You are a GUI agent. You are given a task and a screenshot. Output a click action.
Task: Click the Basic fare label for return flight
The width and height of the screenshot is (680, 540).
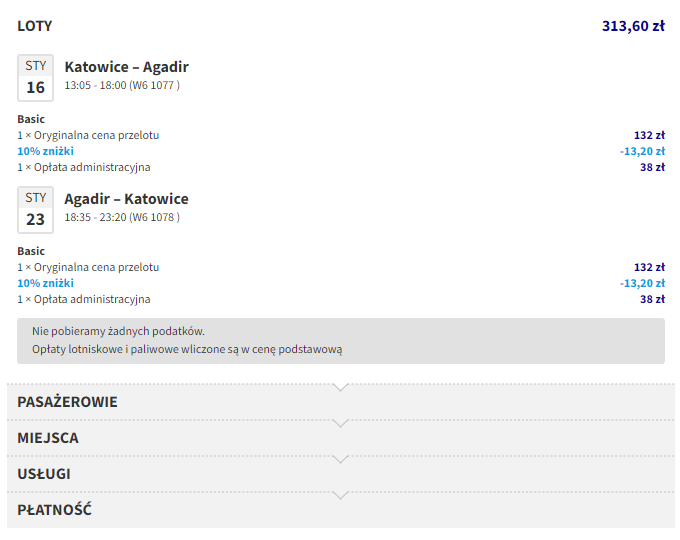[31, 251]
